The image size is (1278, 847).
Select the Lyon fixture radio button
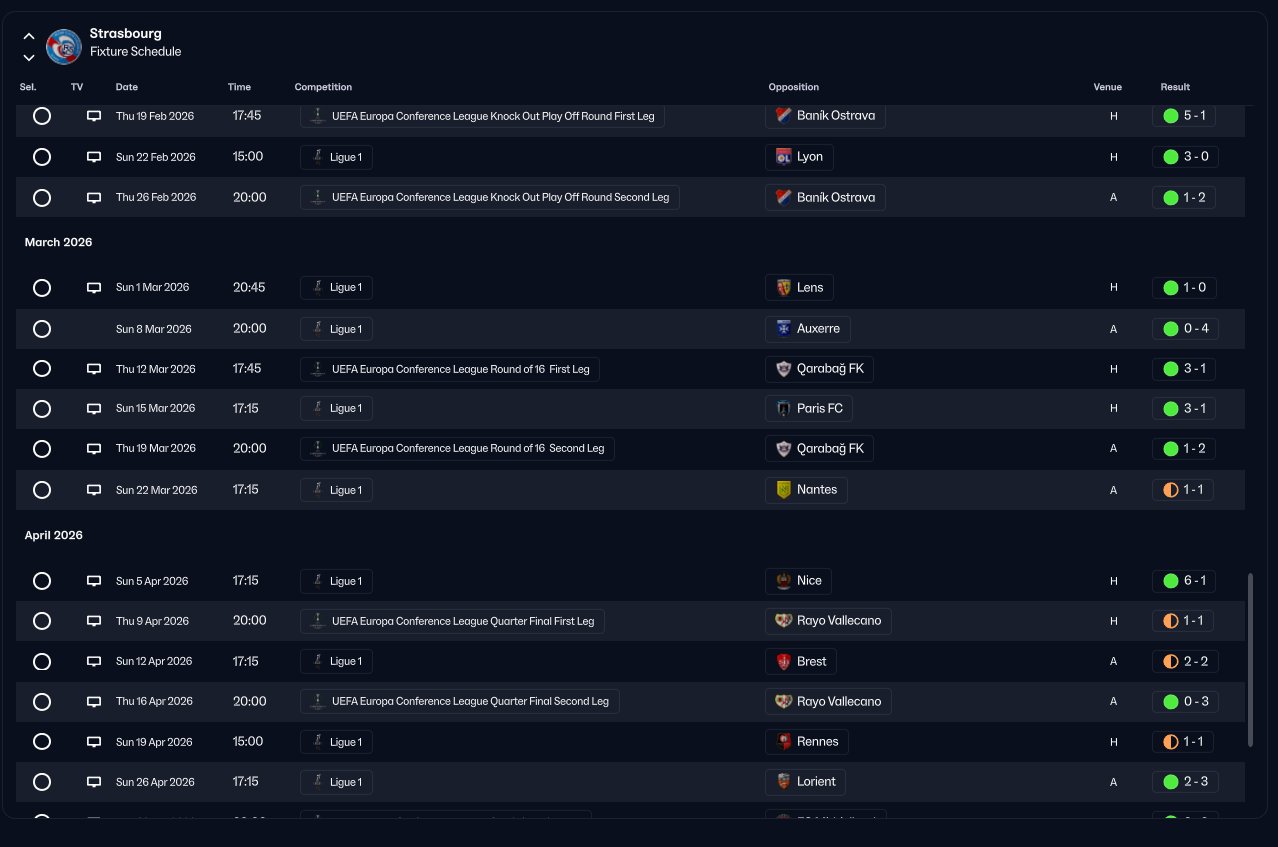(42, 157)
